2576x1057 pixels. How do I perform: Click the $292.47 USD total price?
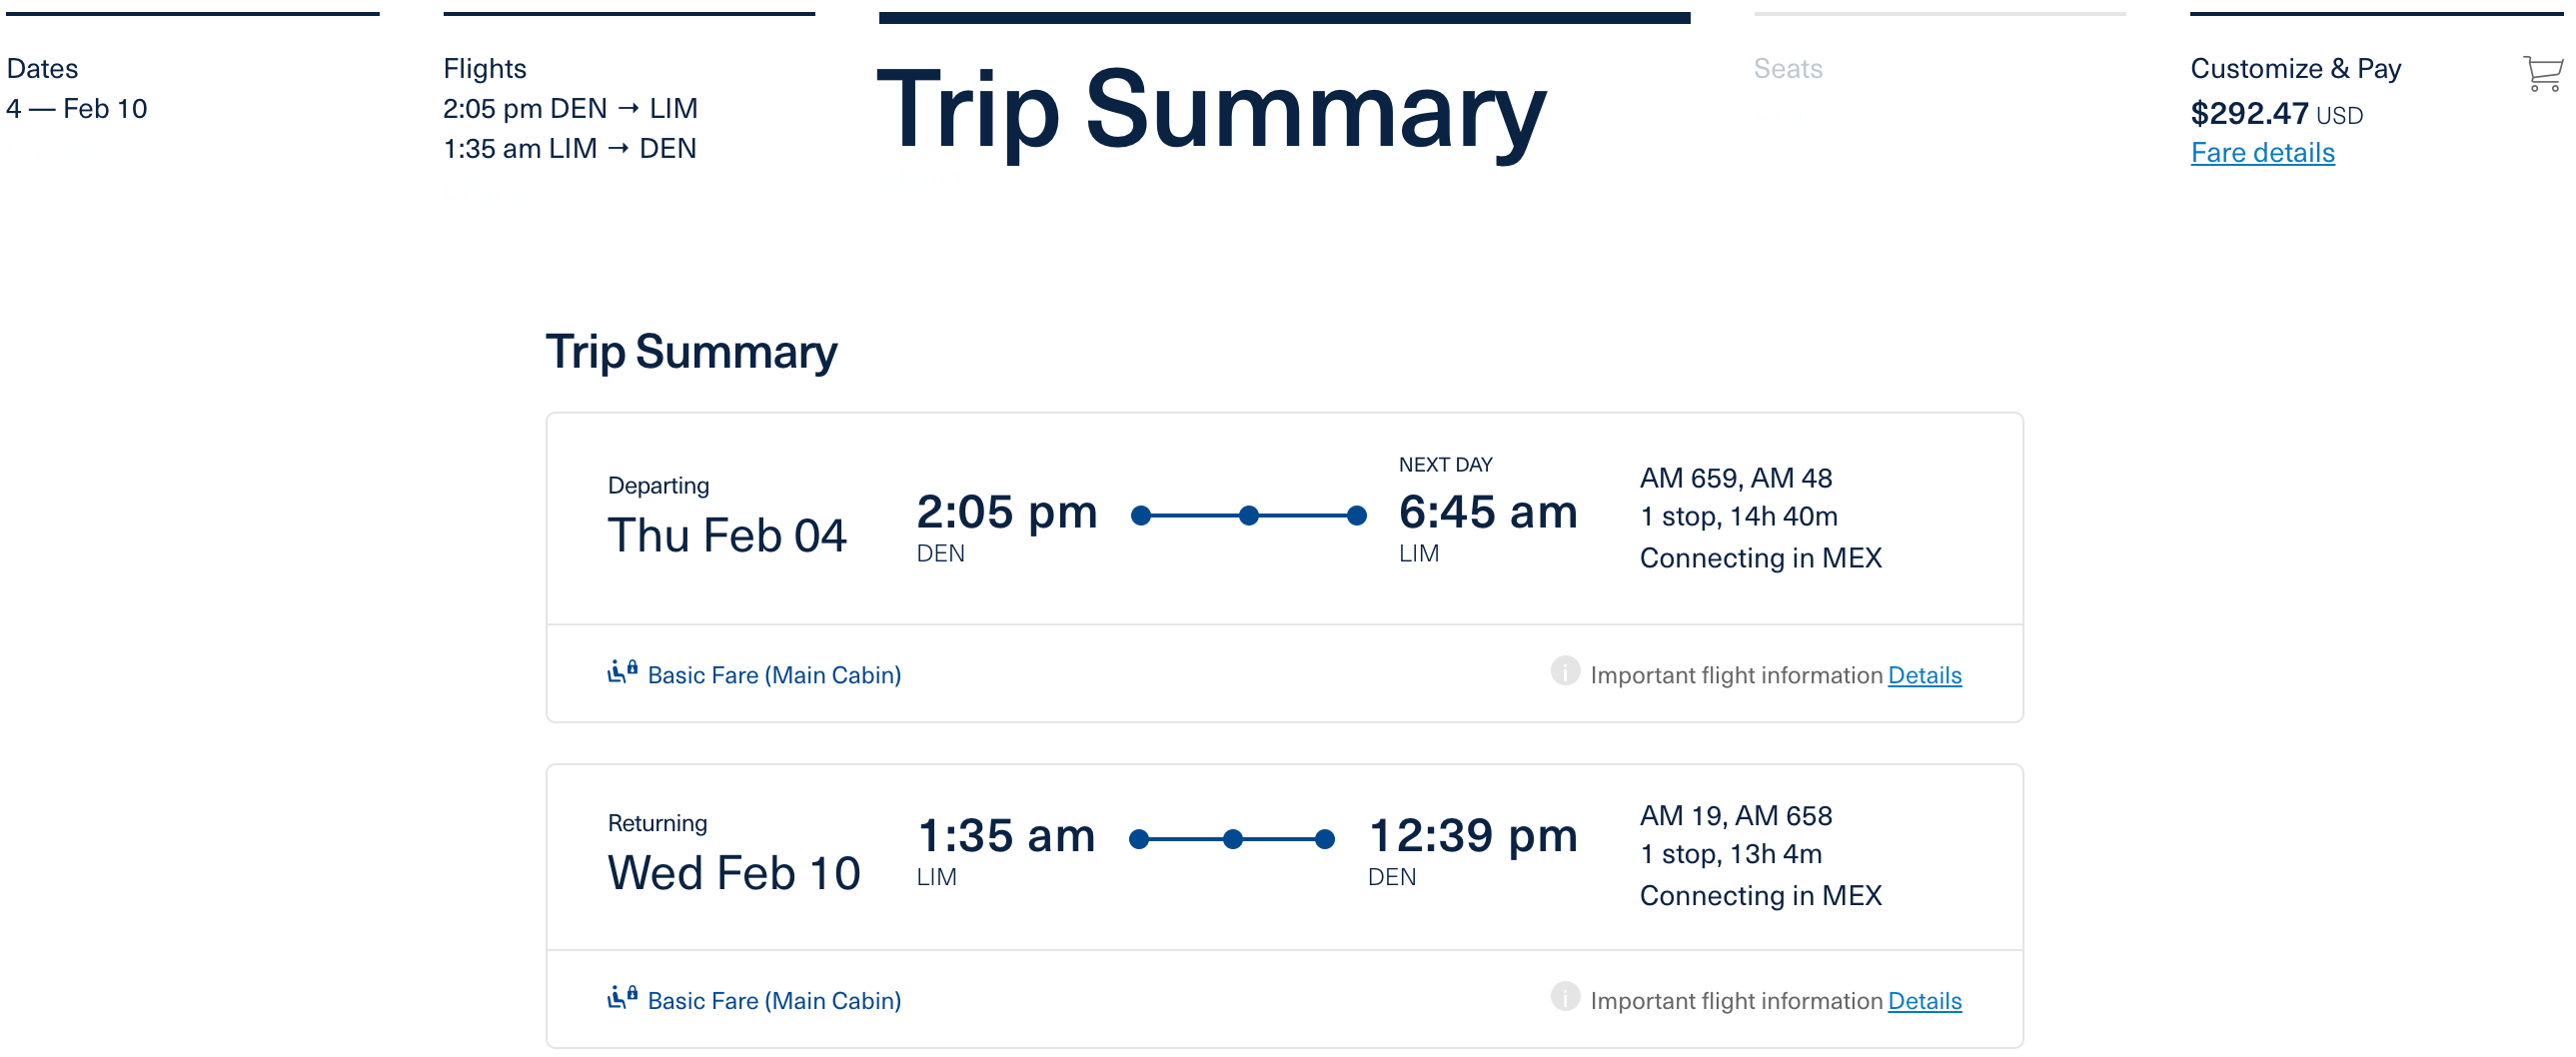[2275, 113]
